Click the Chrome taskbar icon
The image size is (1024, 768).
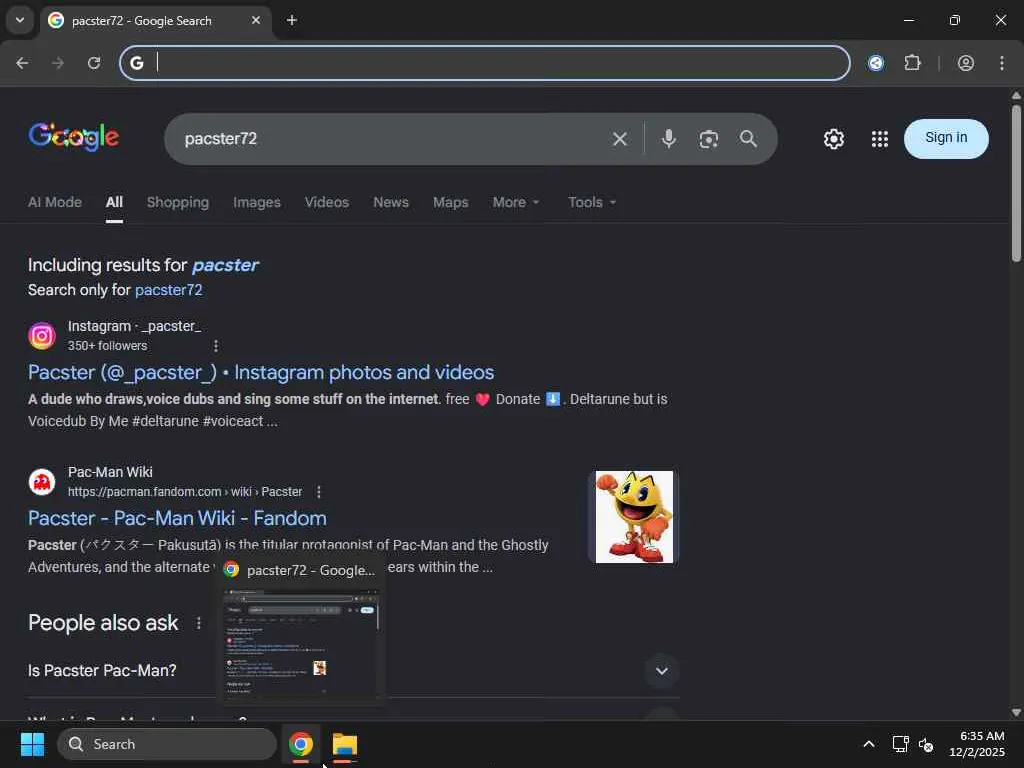tap(300, 744)
